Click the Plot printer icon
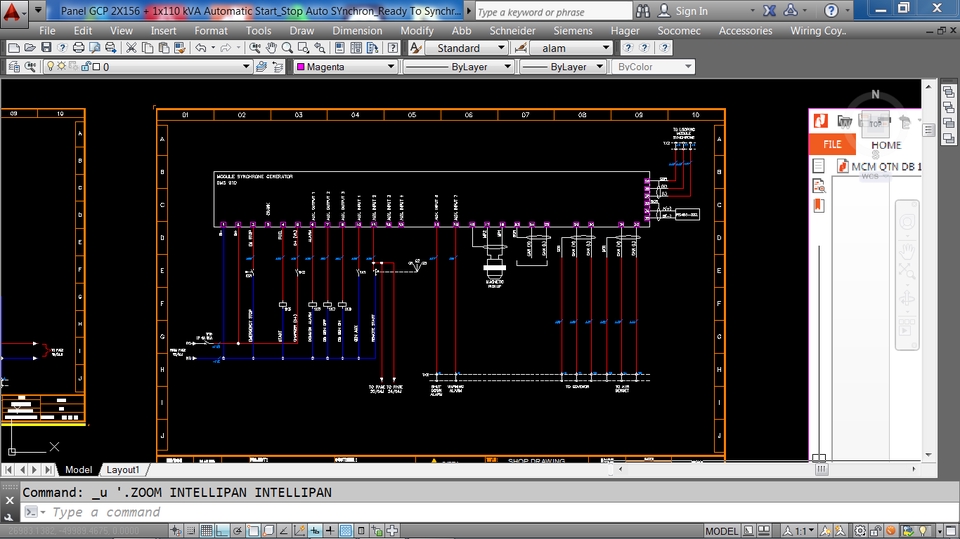 (x=78, y=48)
